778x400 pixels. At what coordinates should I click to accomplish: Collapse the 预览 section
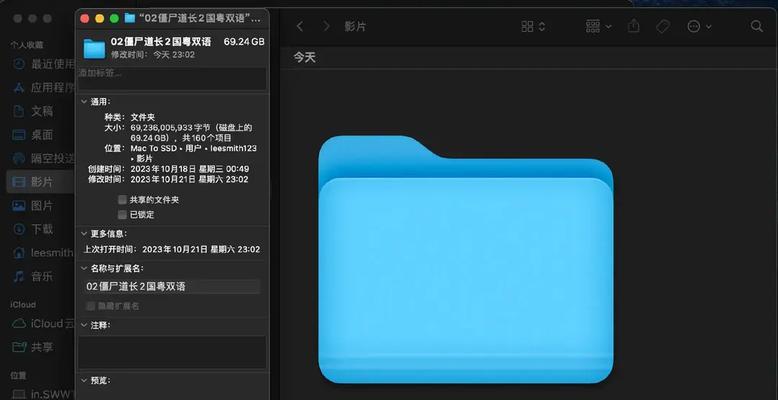point(84,381)
